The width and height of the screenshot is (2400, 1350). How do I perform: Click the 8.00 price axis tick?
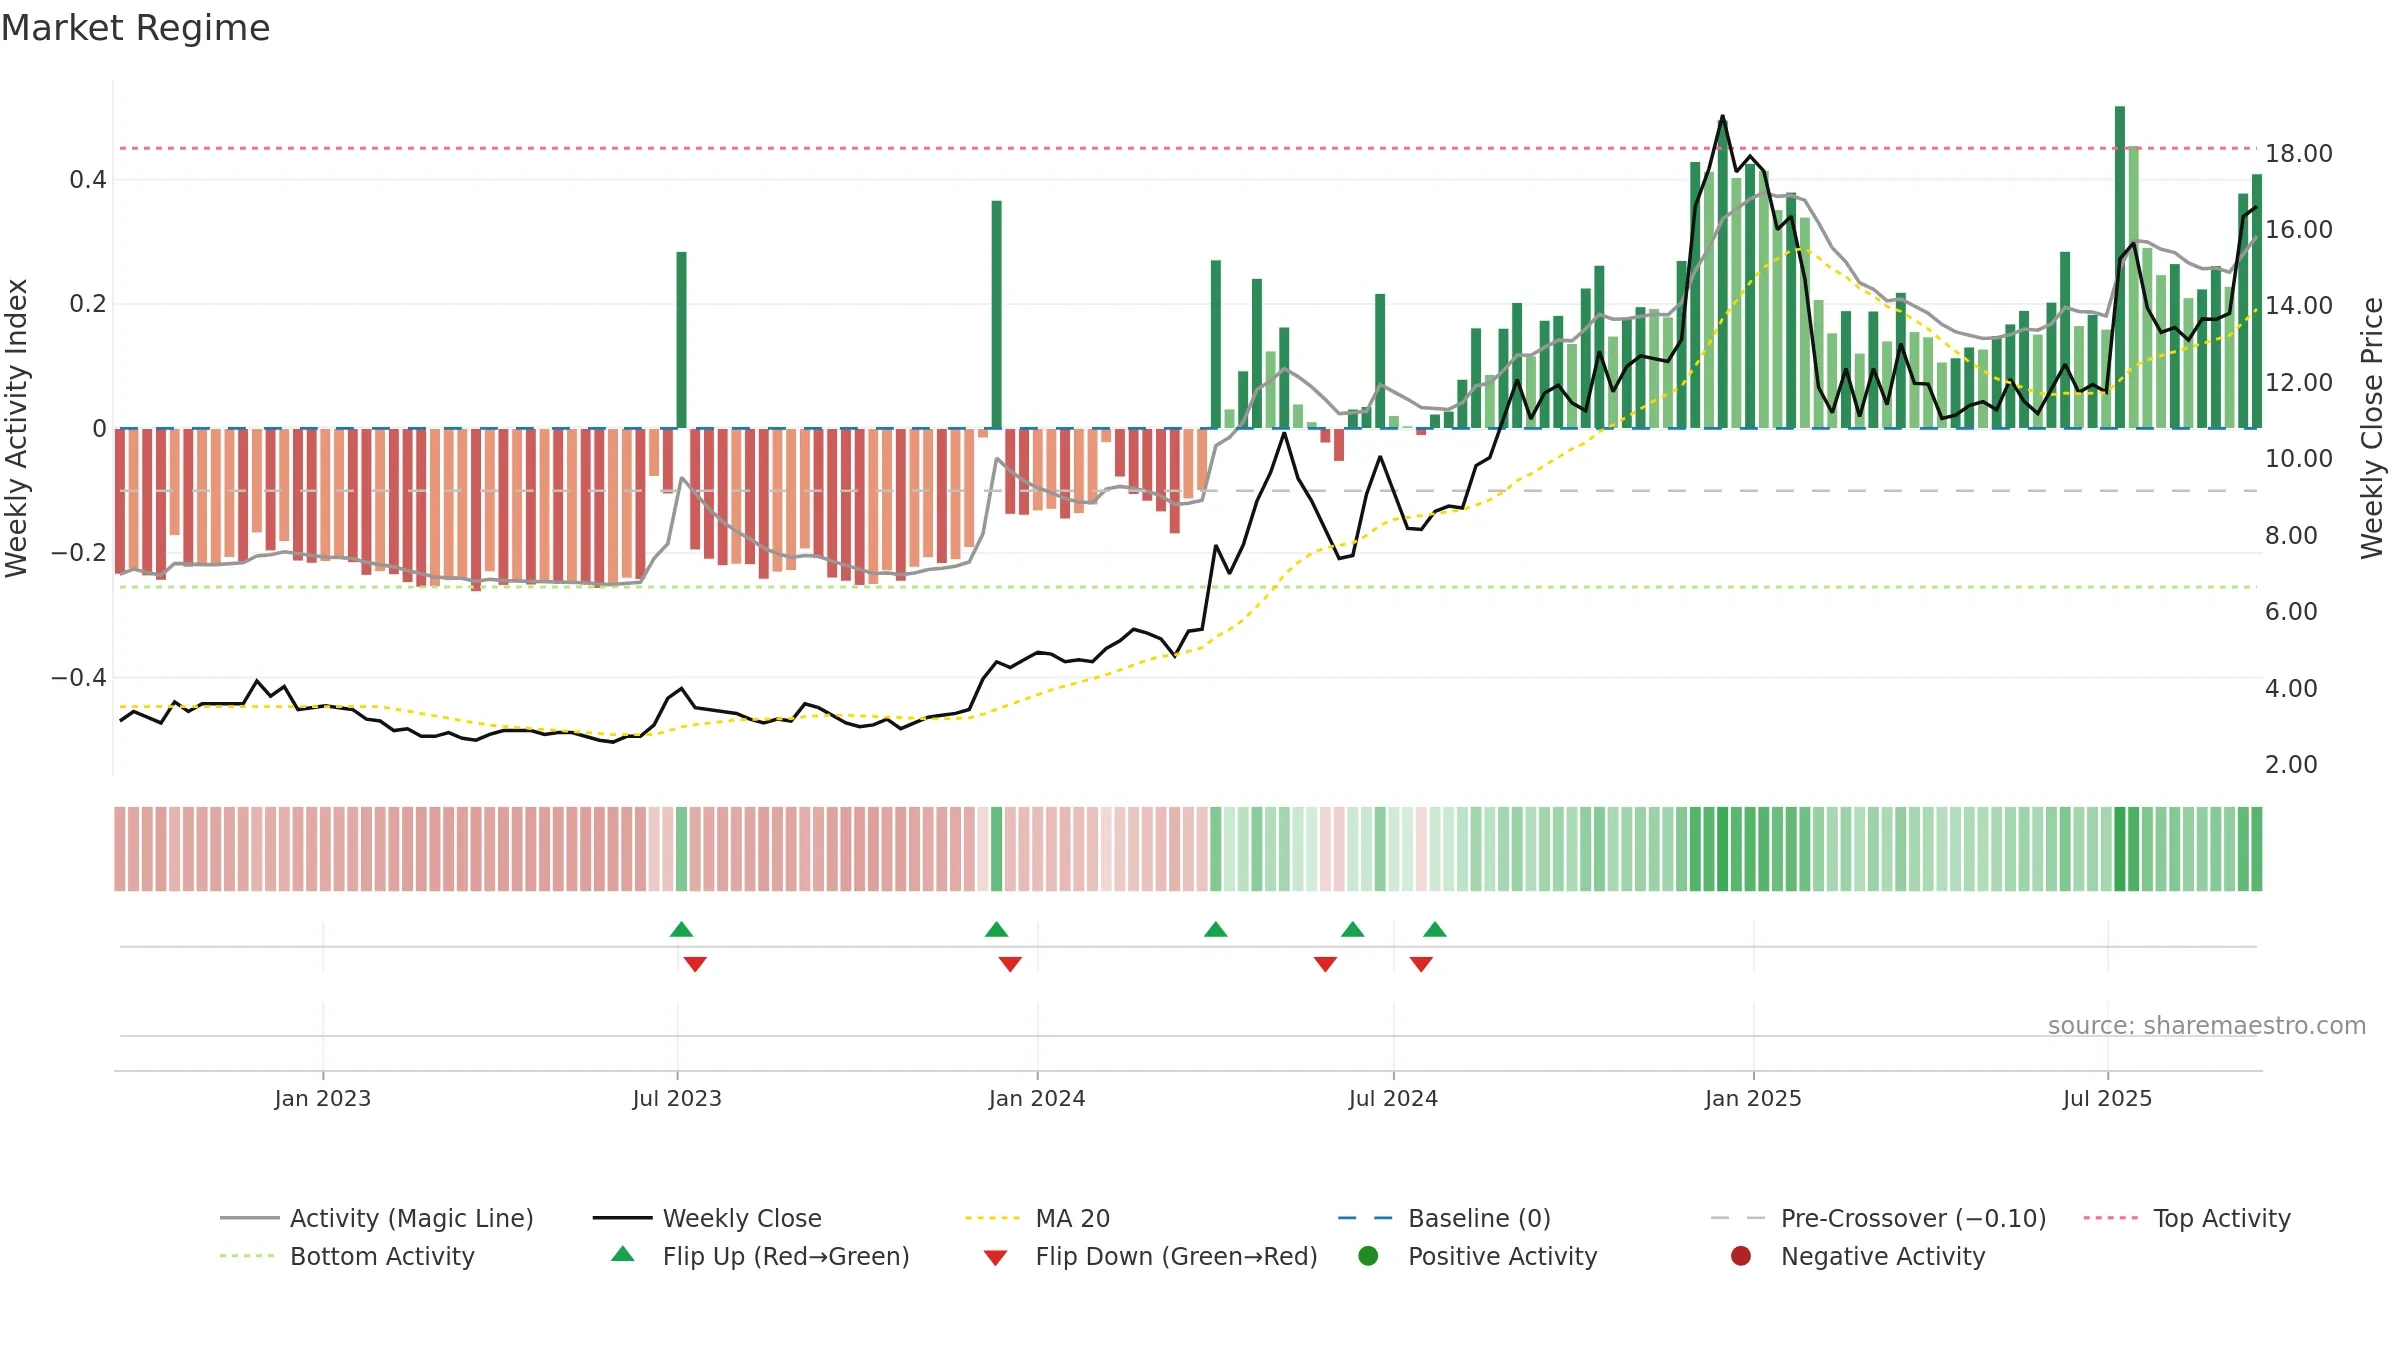pyautogui.click(x=2291, y=536)
